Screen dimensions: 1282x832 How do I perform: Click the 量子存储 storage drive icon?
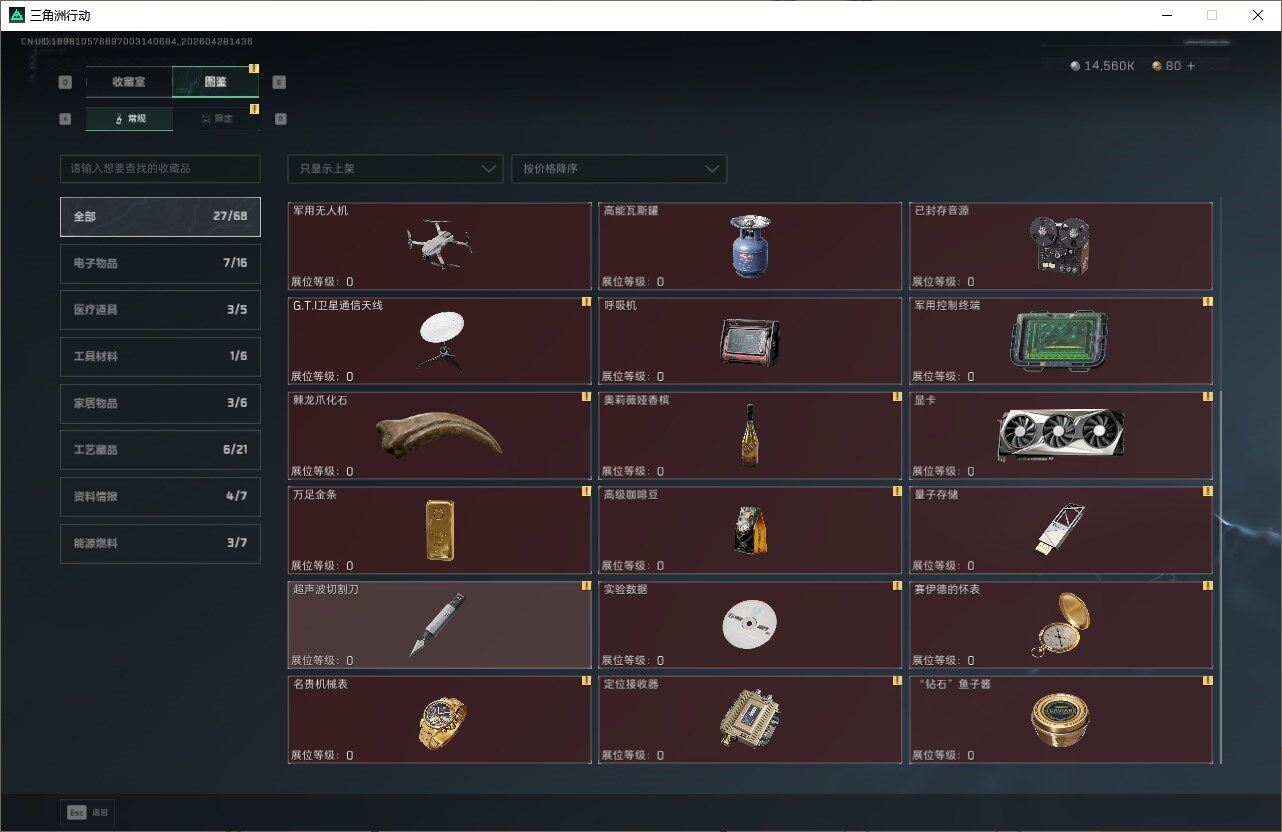pyautogui.click(x=1060, y=529)
